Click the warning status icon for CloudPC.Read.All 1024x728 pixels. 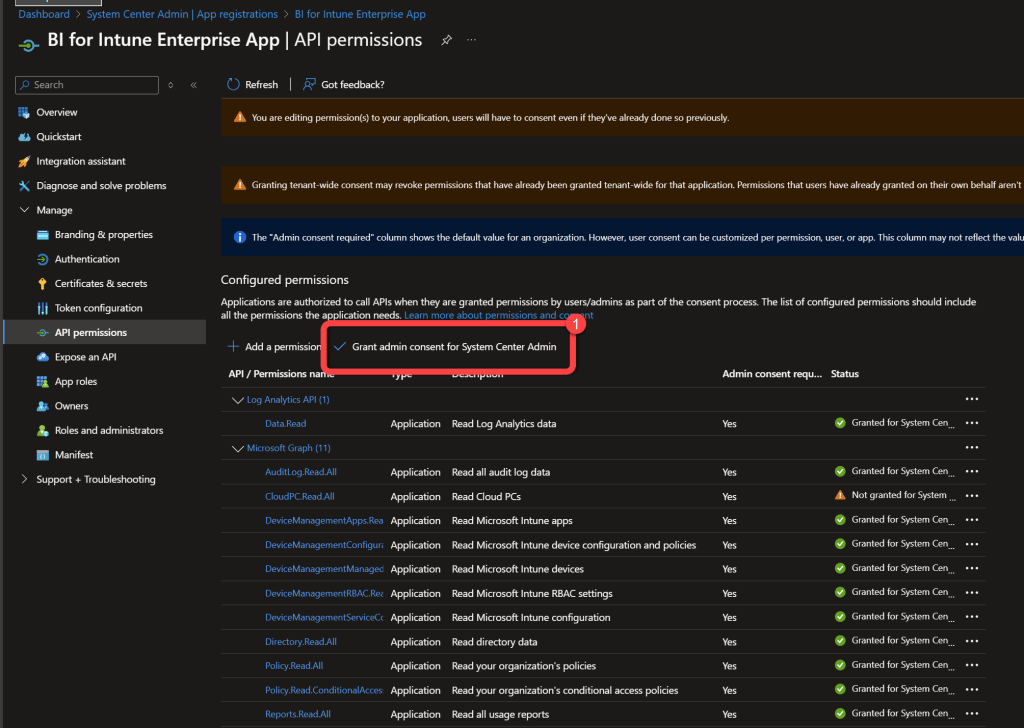(840, 495)
